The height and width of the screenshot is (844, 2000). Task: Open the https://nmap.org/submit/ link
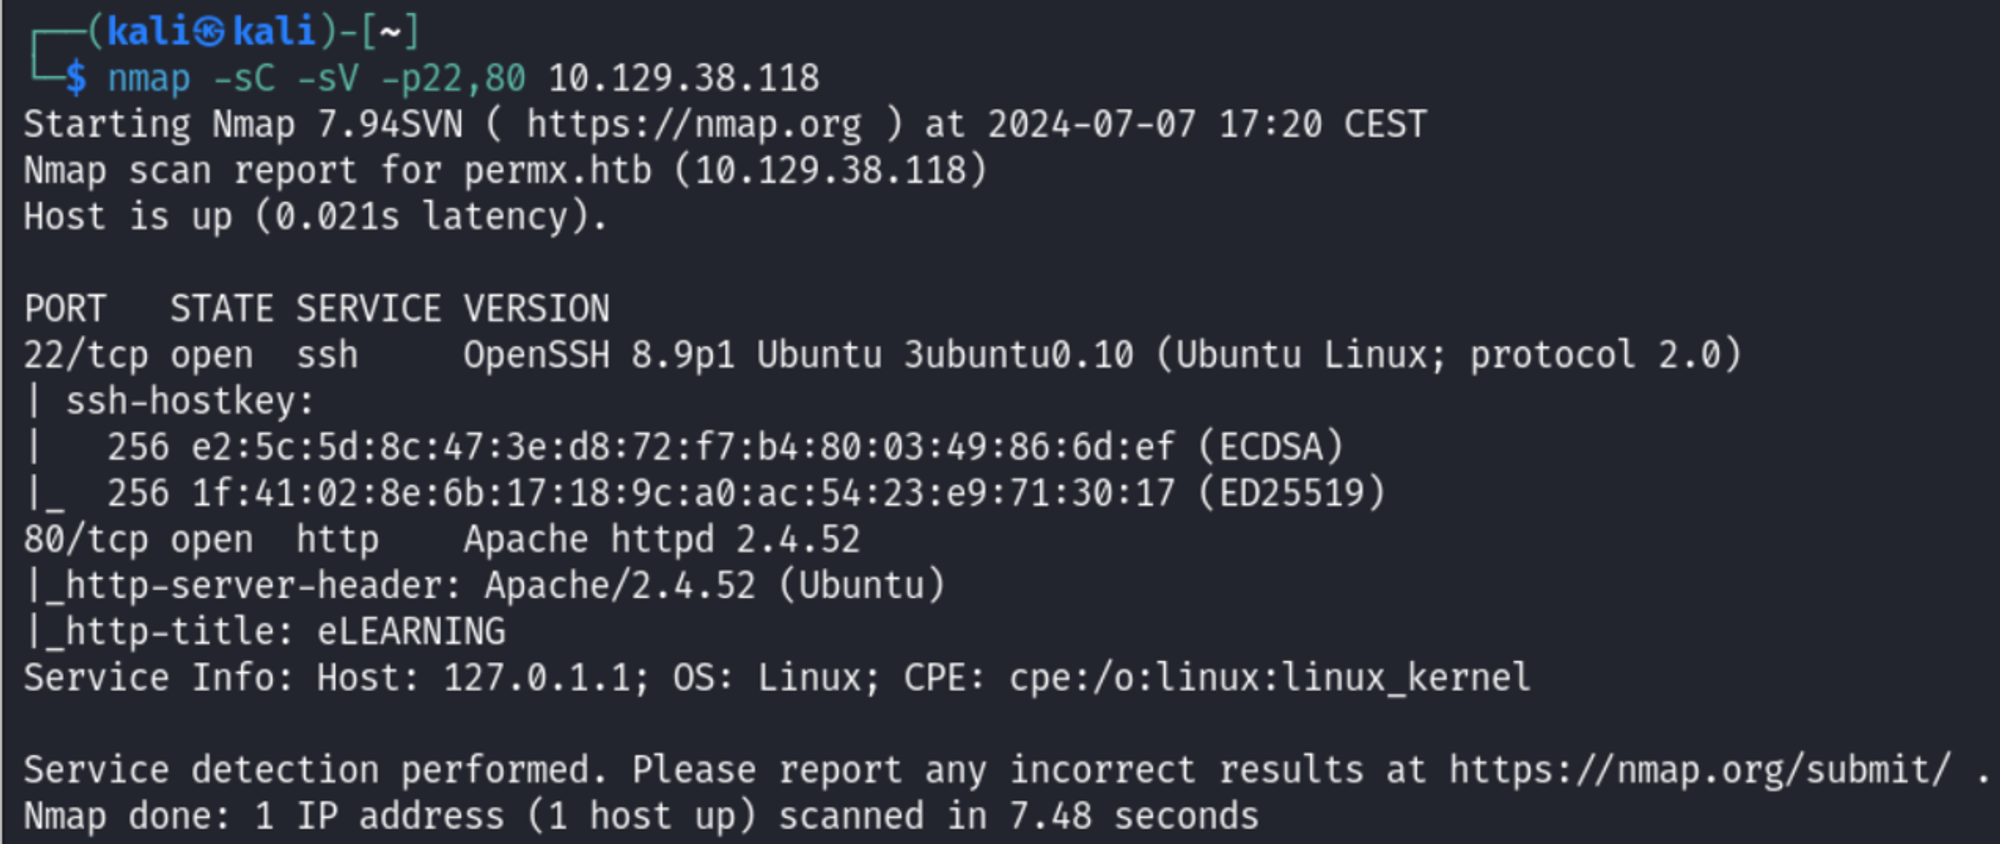[x=1699, y=770]
